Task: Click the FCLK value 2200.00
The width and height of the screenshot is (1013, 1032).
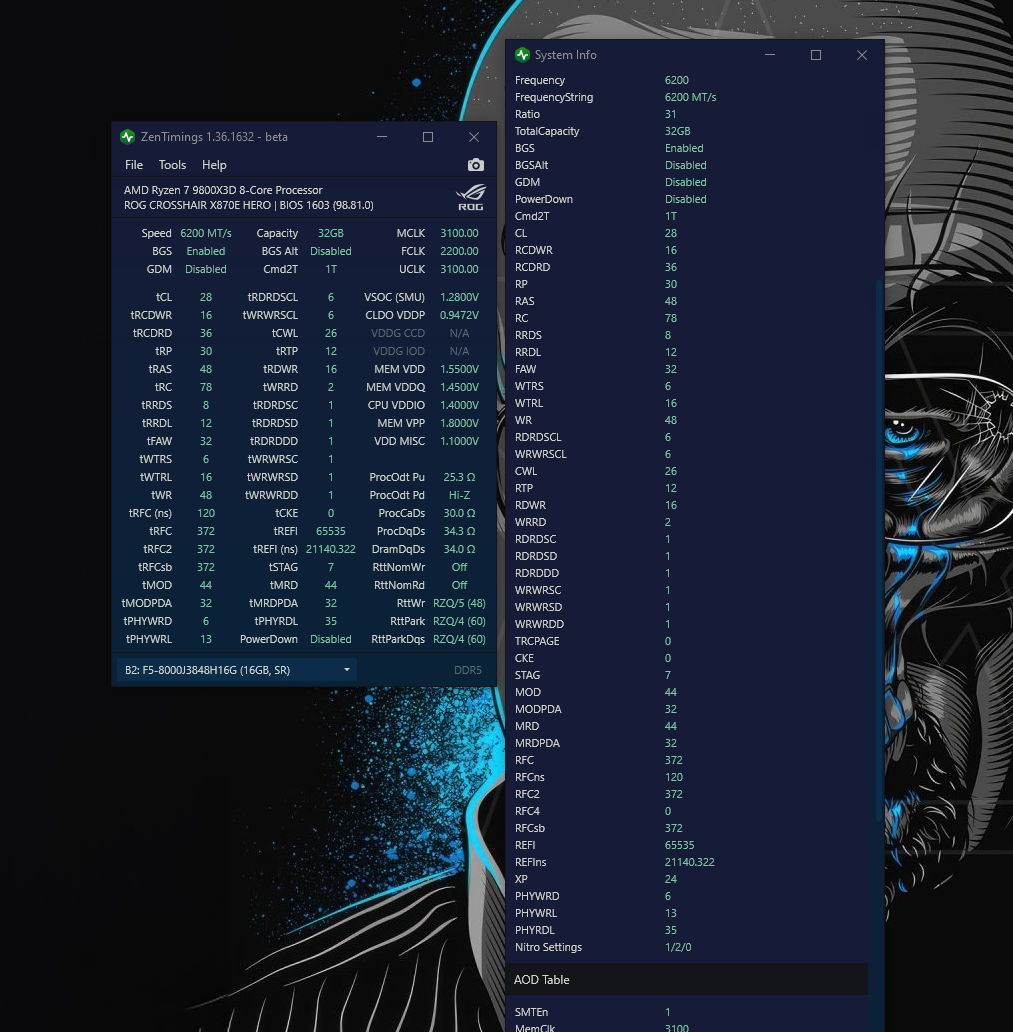Action: 459,251
